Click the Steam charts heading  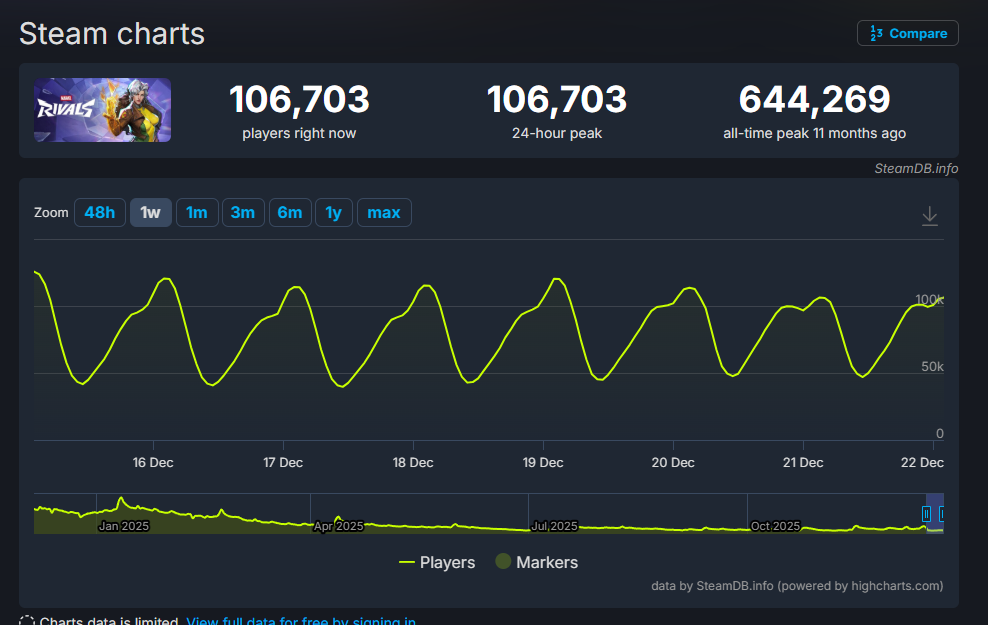112,33
